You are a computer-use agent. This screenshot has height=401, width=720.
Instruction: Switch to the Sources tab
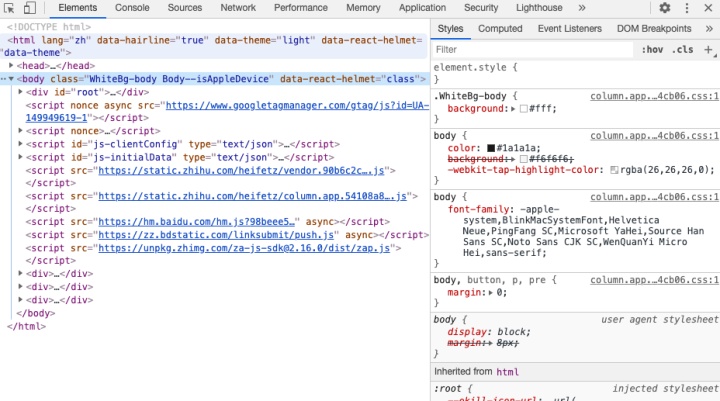[185, 8]
